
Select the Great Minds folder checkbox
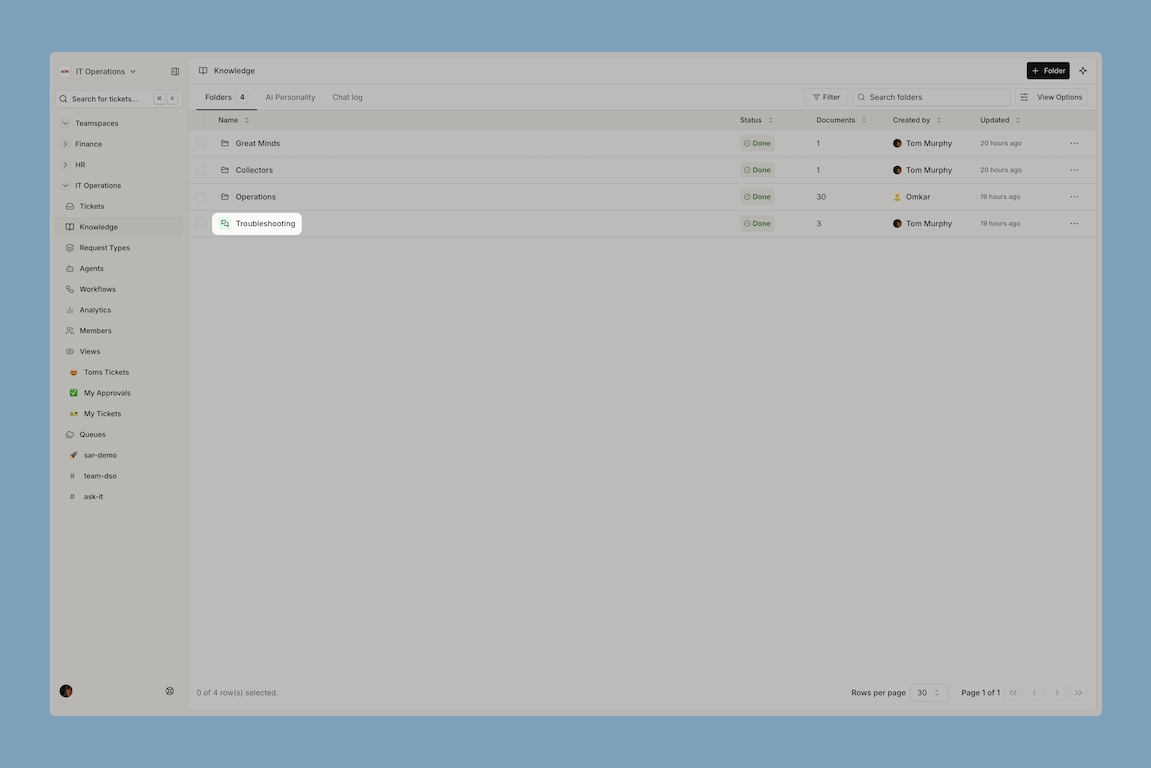tap(201, 143)
